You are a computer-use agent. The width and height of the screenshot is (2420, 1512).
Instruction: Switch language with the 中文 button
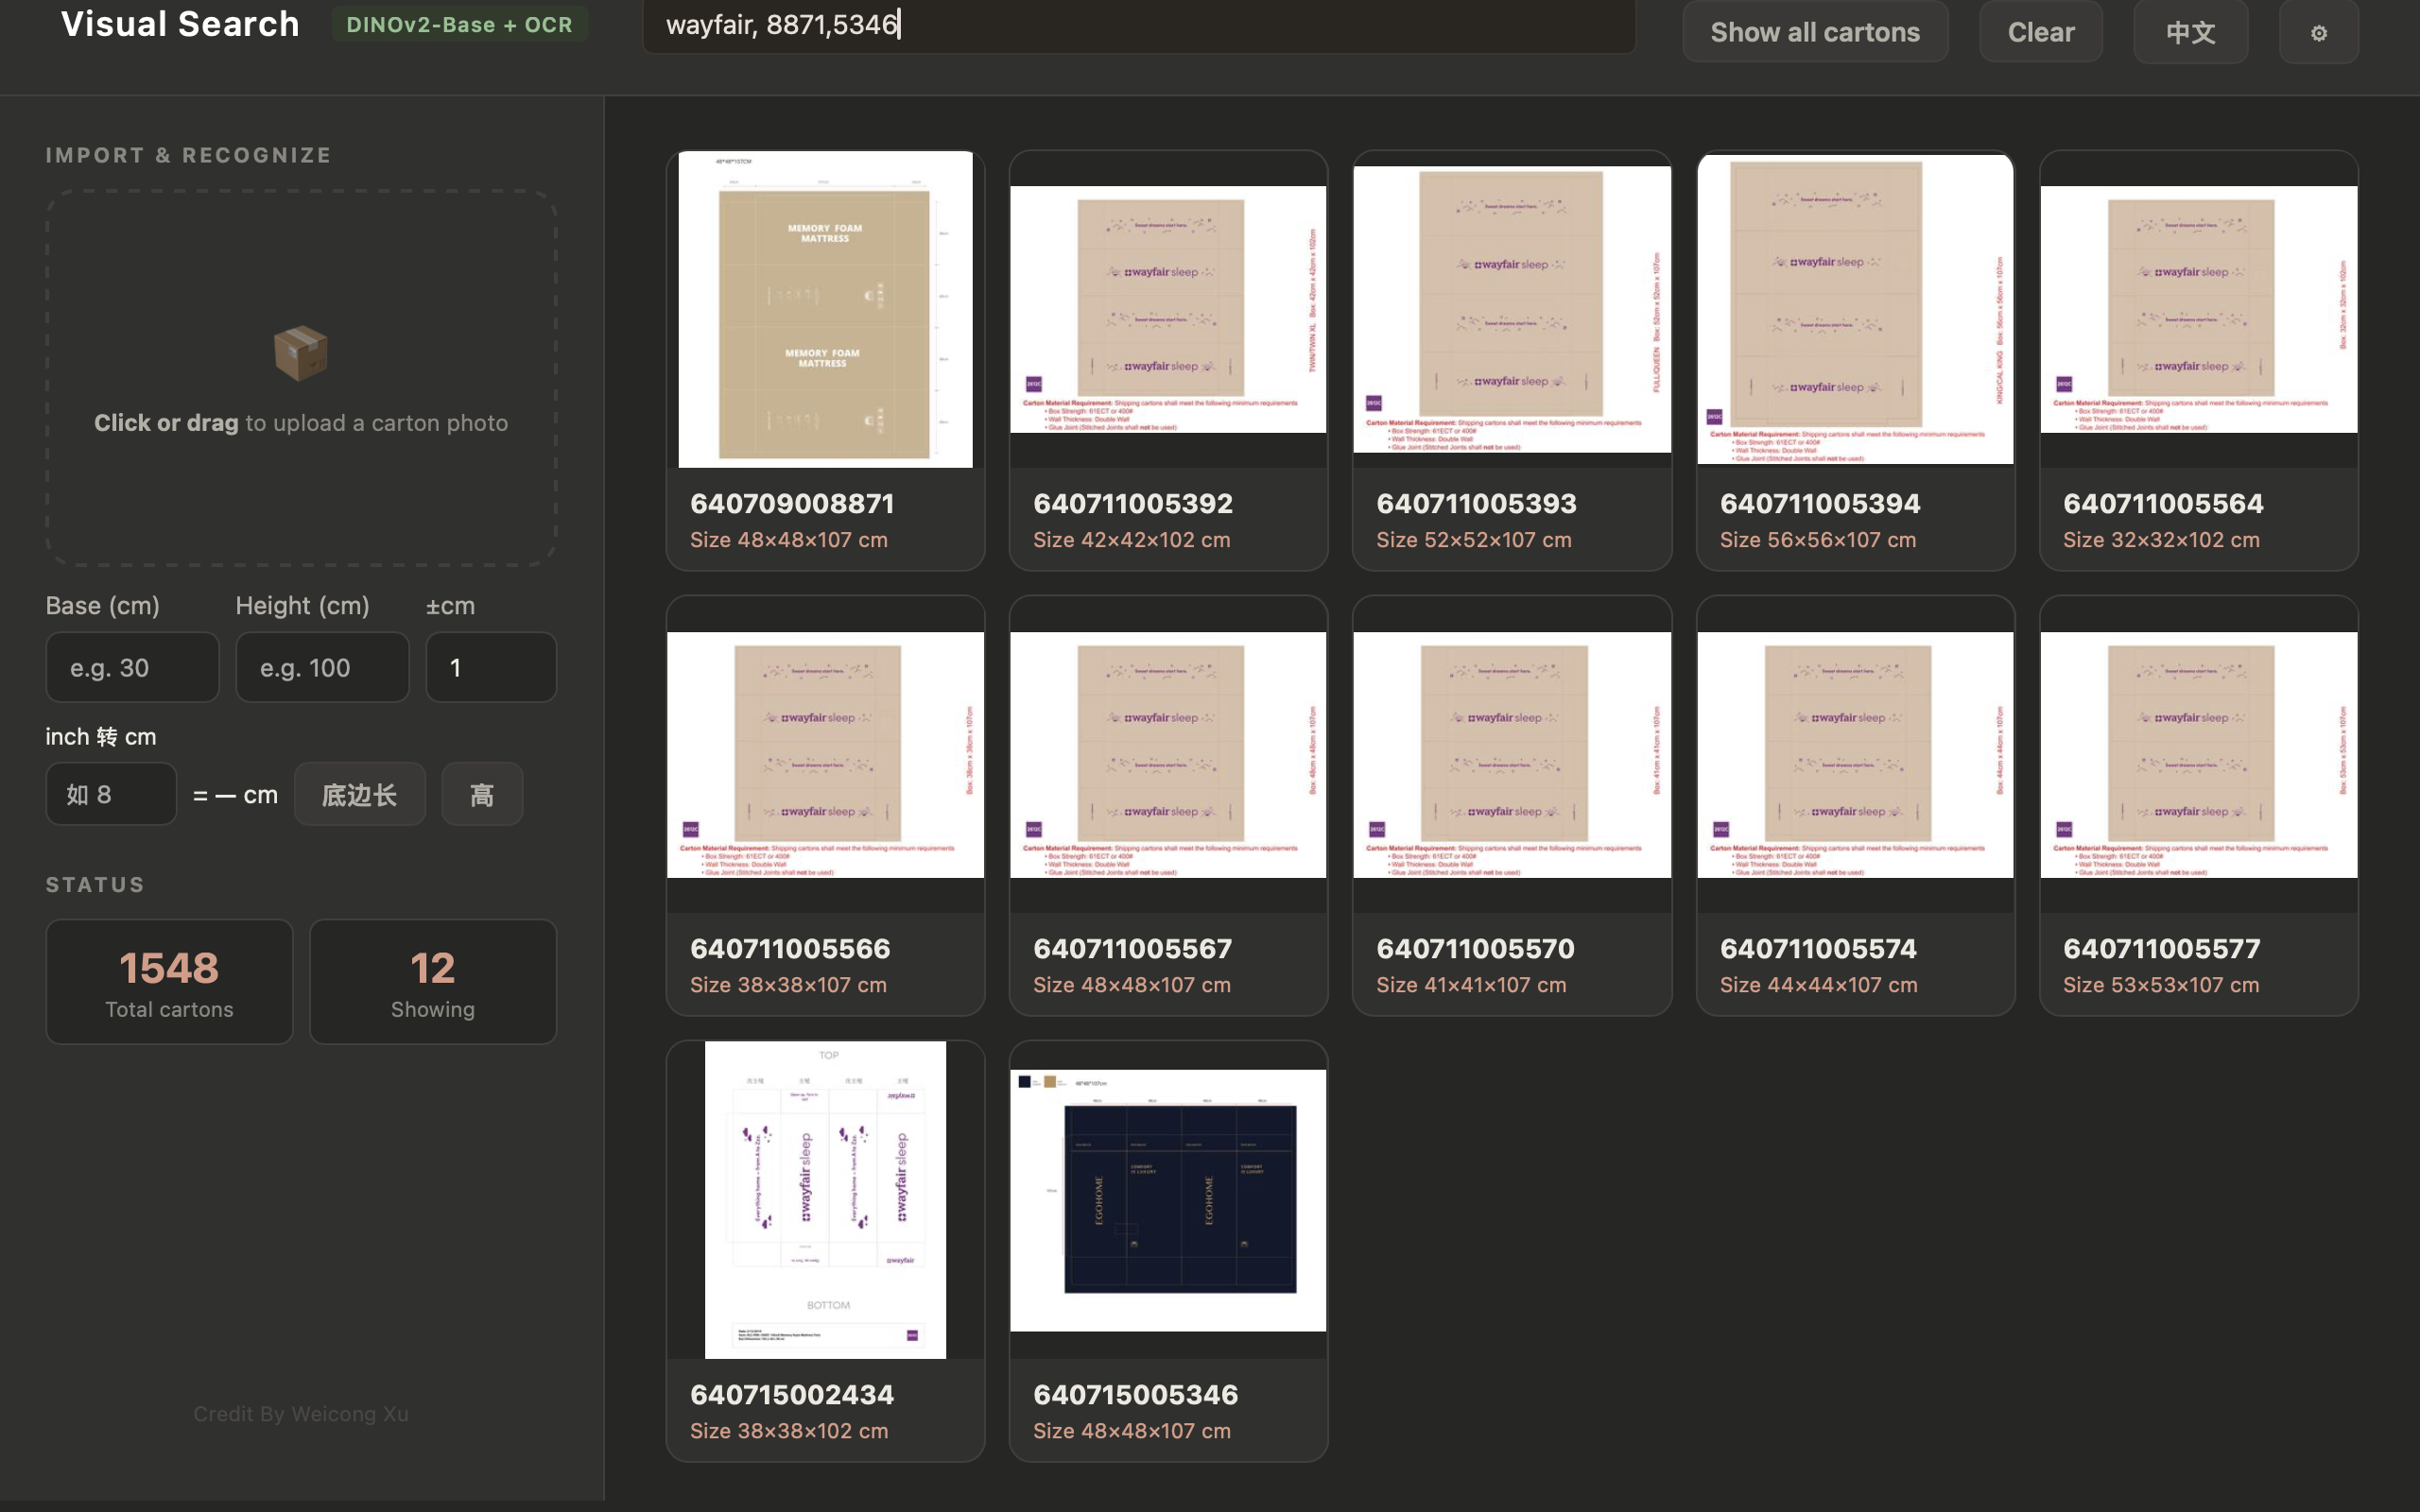click(2190, 32)
